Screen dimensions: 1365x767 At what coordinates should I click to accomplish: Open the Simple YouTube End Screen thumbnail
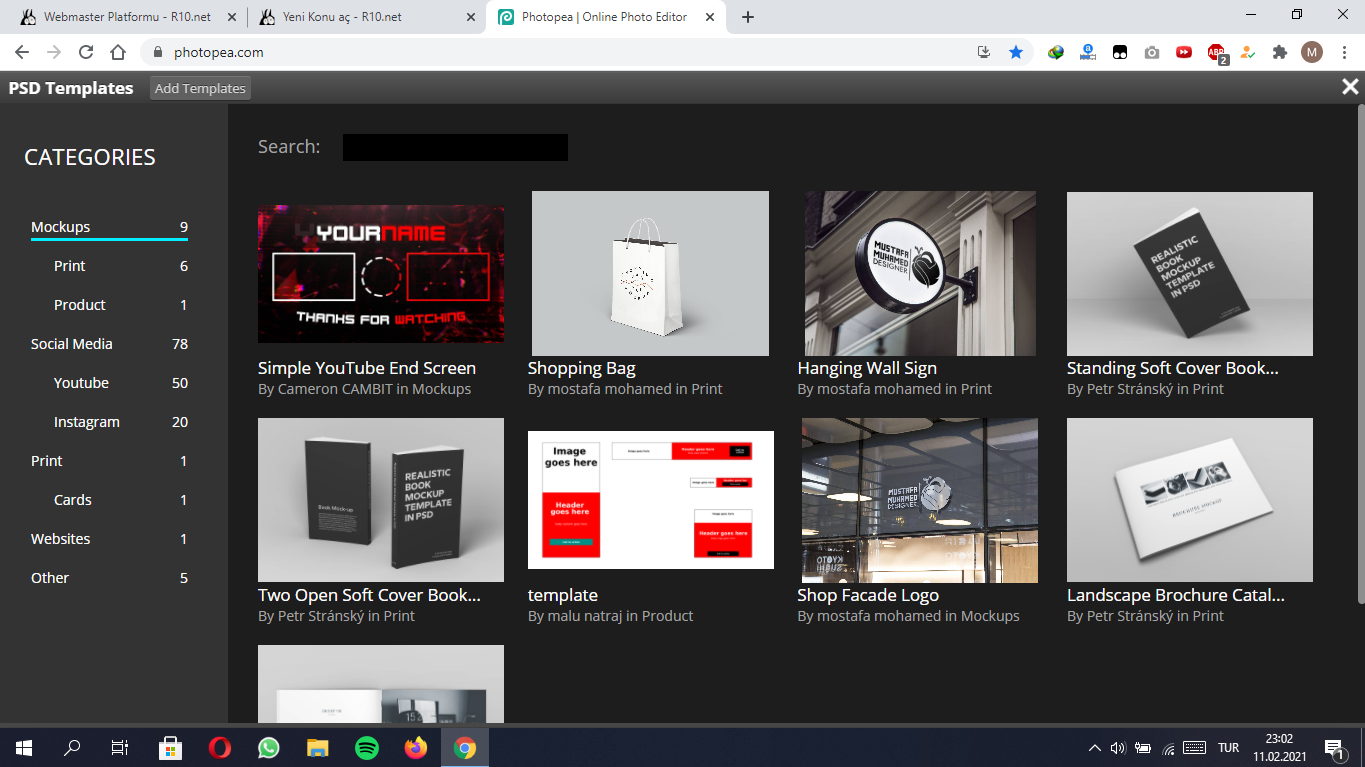pos(381,274)
